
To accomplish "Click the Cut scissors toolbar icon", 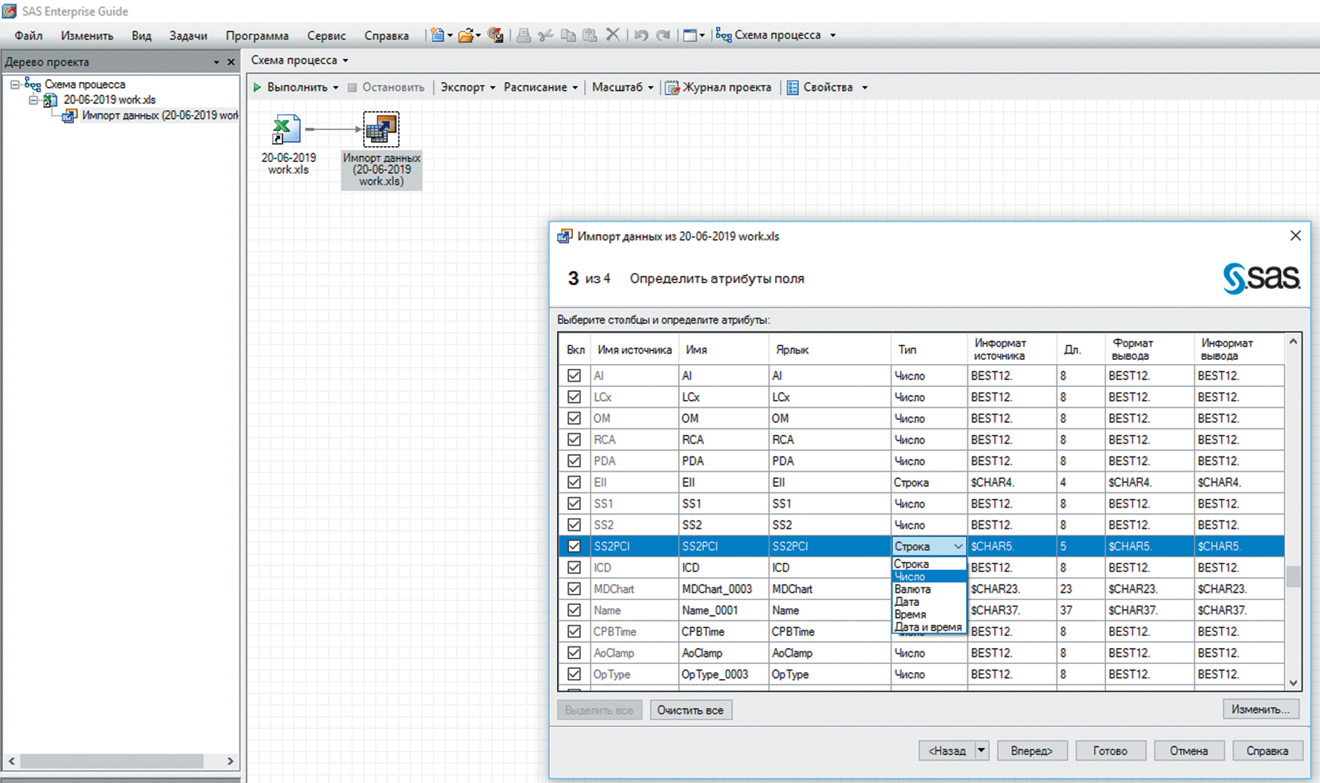I will click(546, 35).
